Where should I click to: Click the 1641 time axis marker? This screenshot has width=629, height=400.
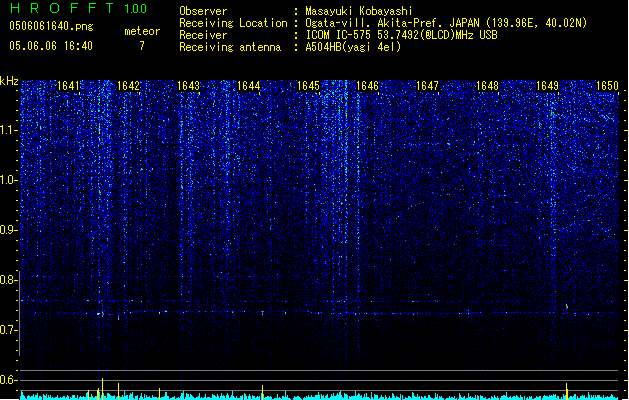(x=68, y=86)
